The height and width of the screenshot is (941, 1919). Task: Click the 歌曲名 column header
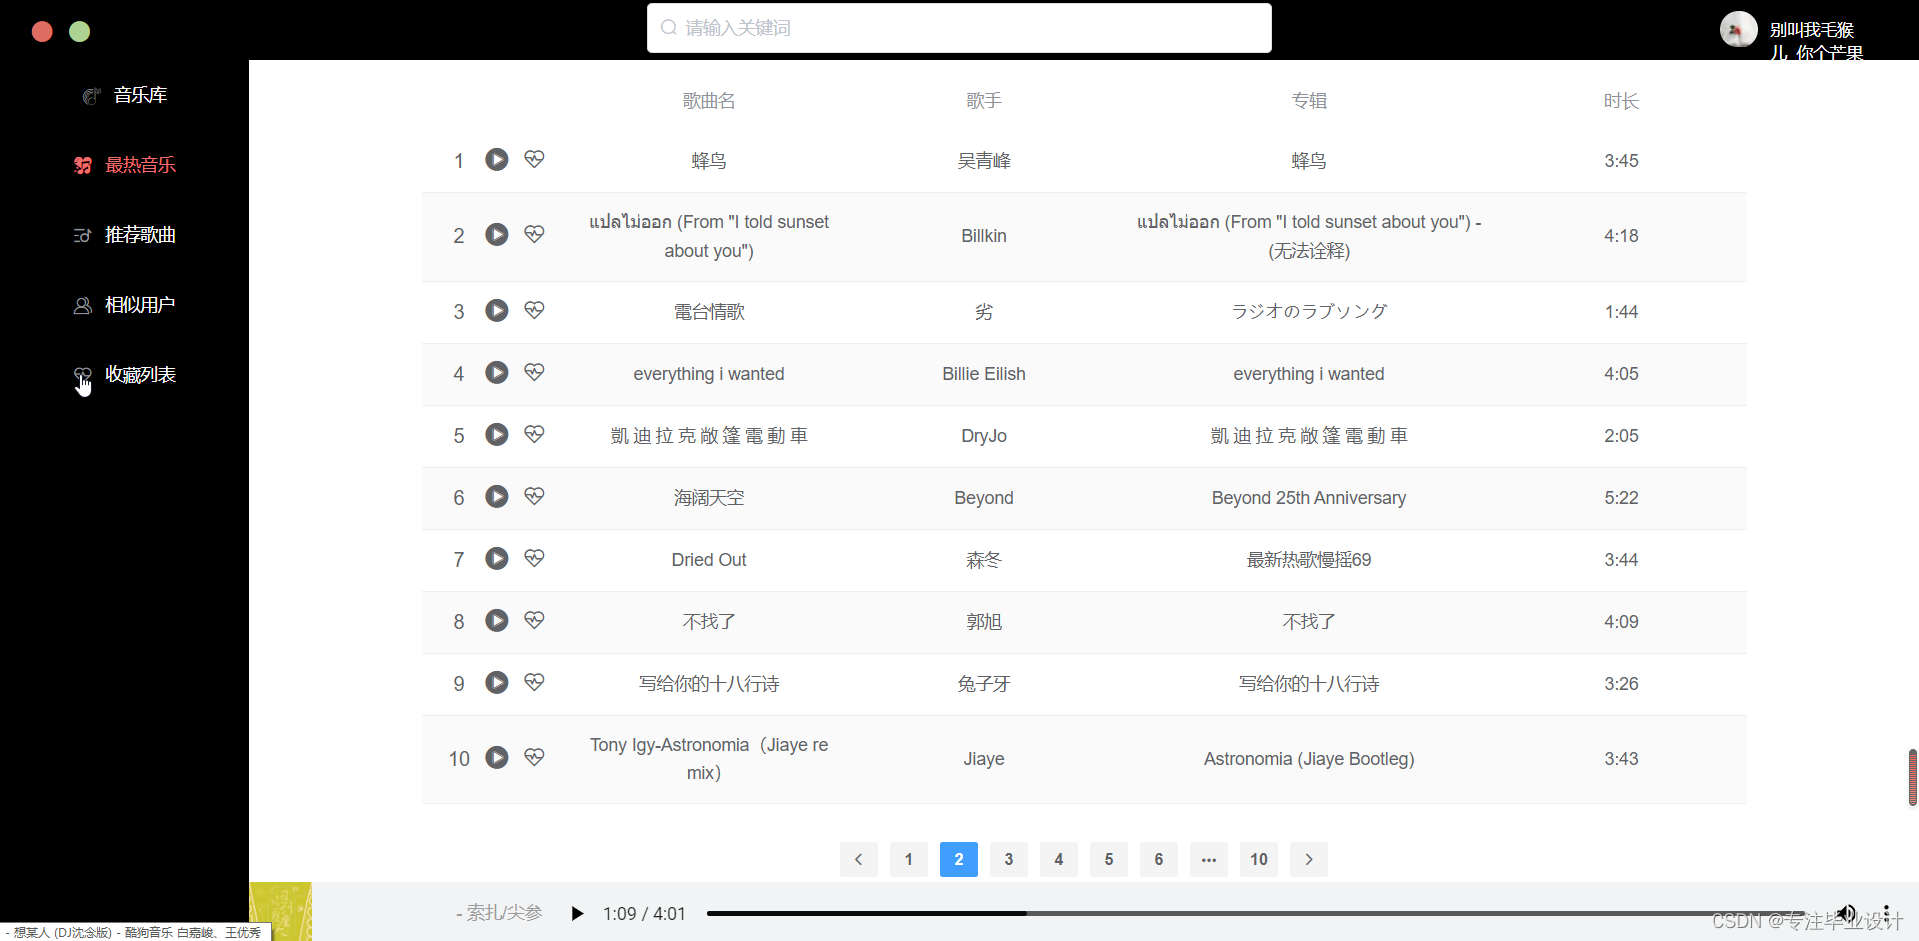[x=709, y=101]
